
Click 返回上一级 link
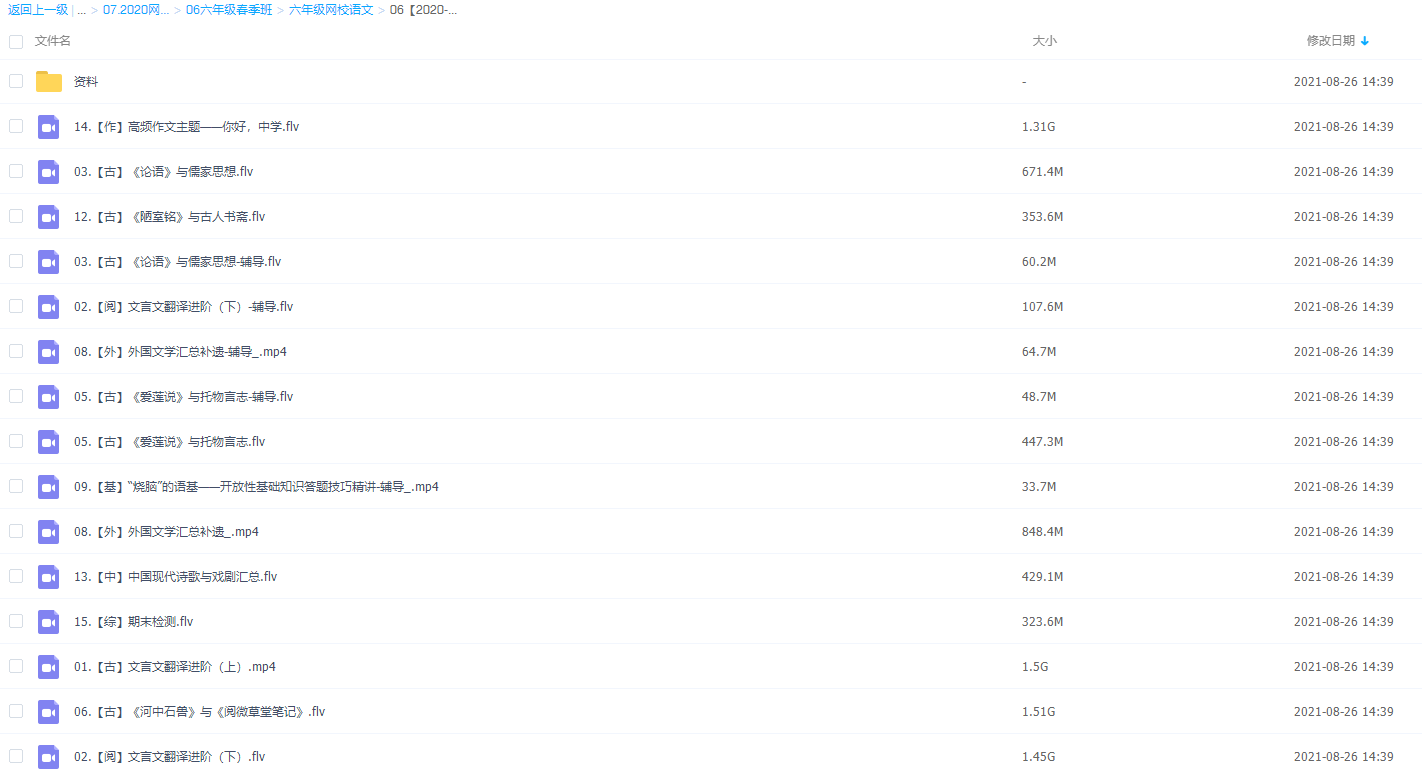coord(38,10)
